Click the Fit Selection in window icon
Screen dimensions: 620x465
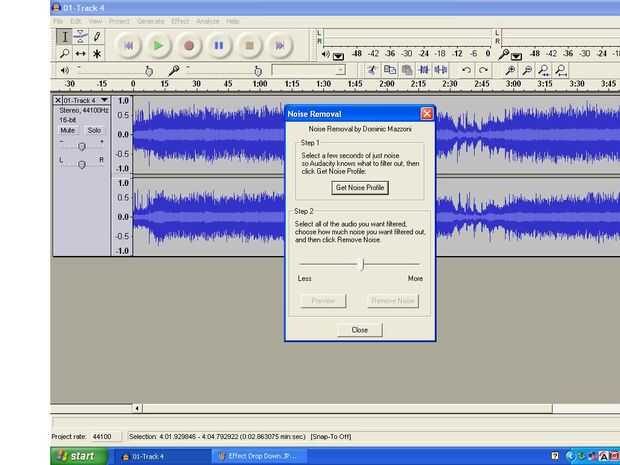(x=544, y=70)
